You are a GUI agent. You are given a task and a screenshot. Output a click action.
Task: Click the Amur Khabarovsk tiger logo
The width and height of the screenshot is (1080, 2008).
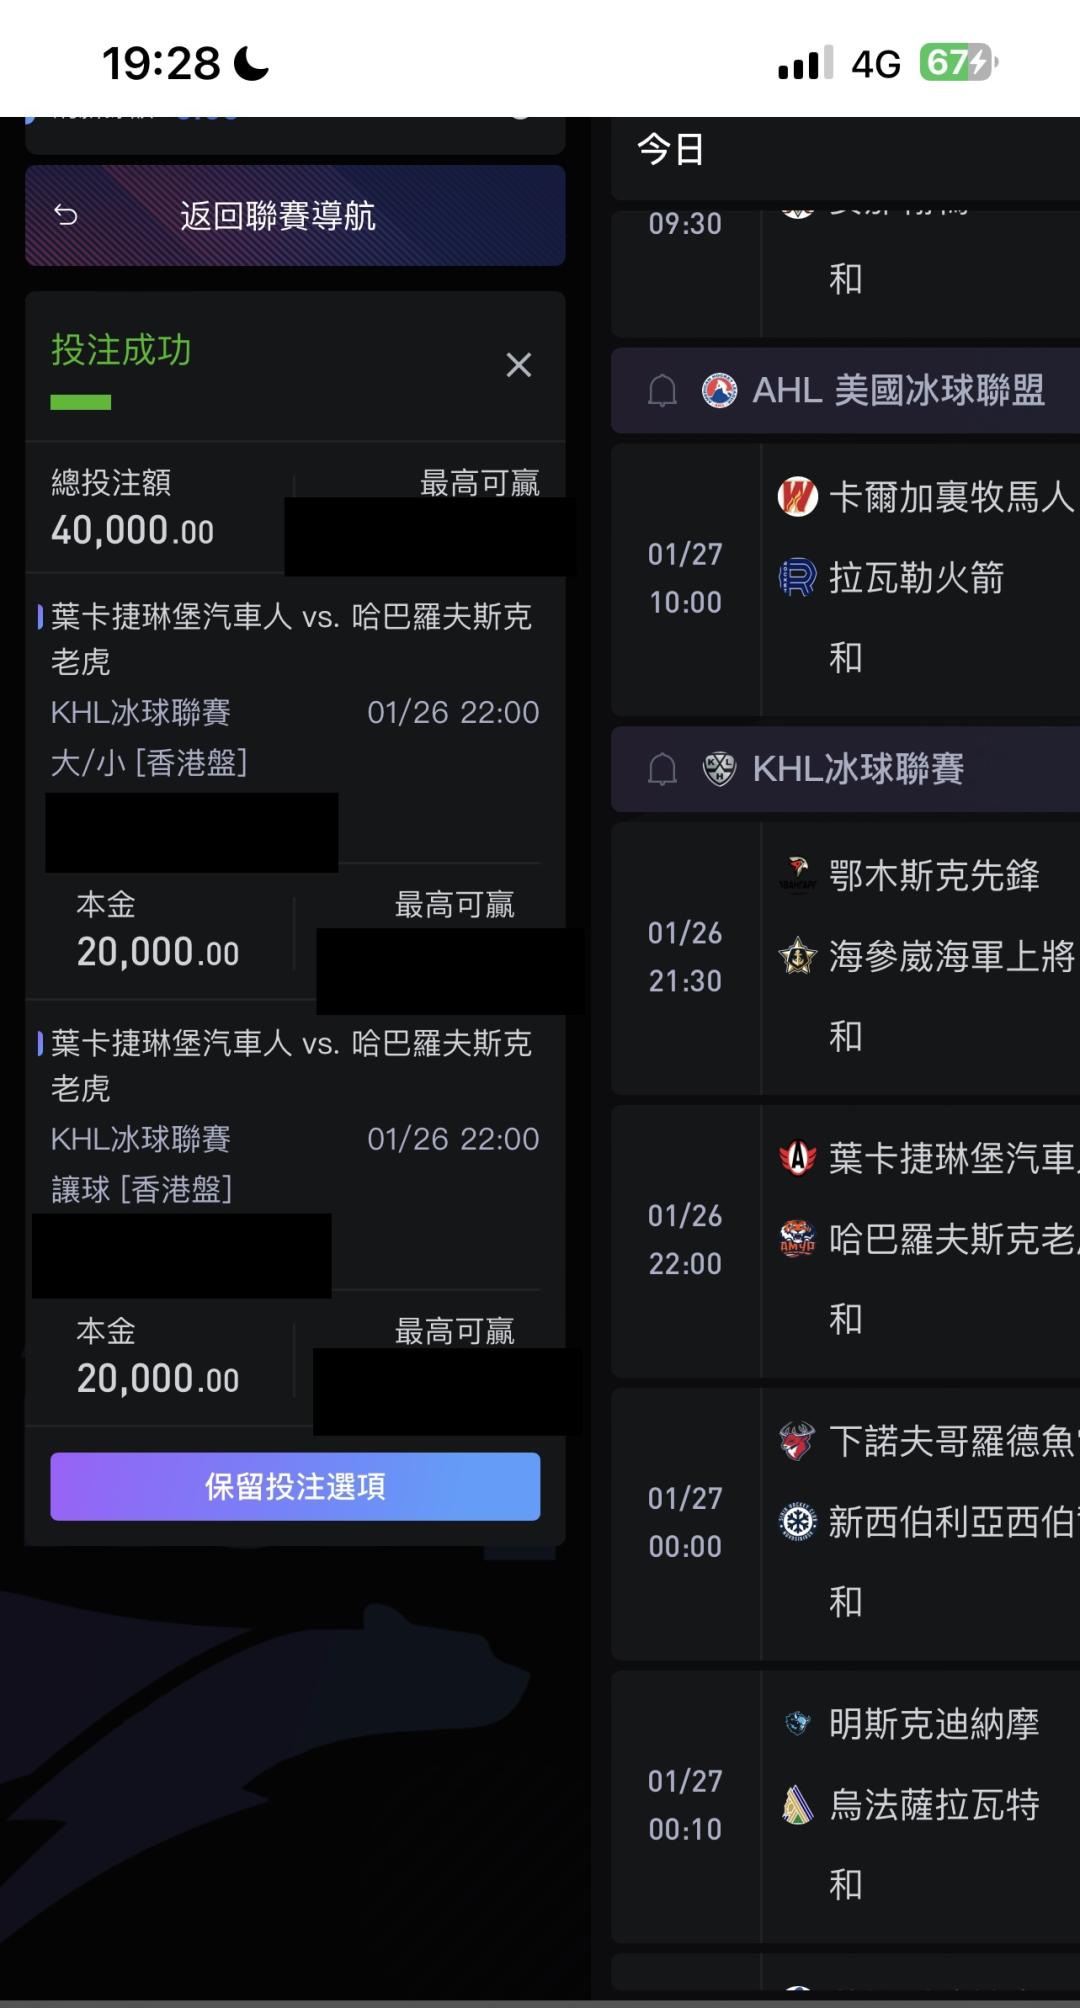coord(797,1239)
